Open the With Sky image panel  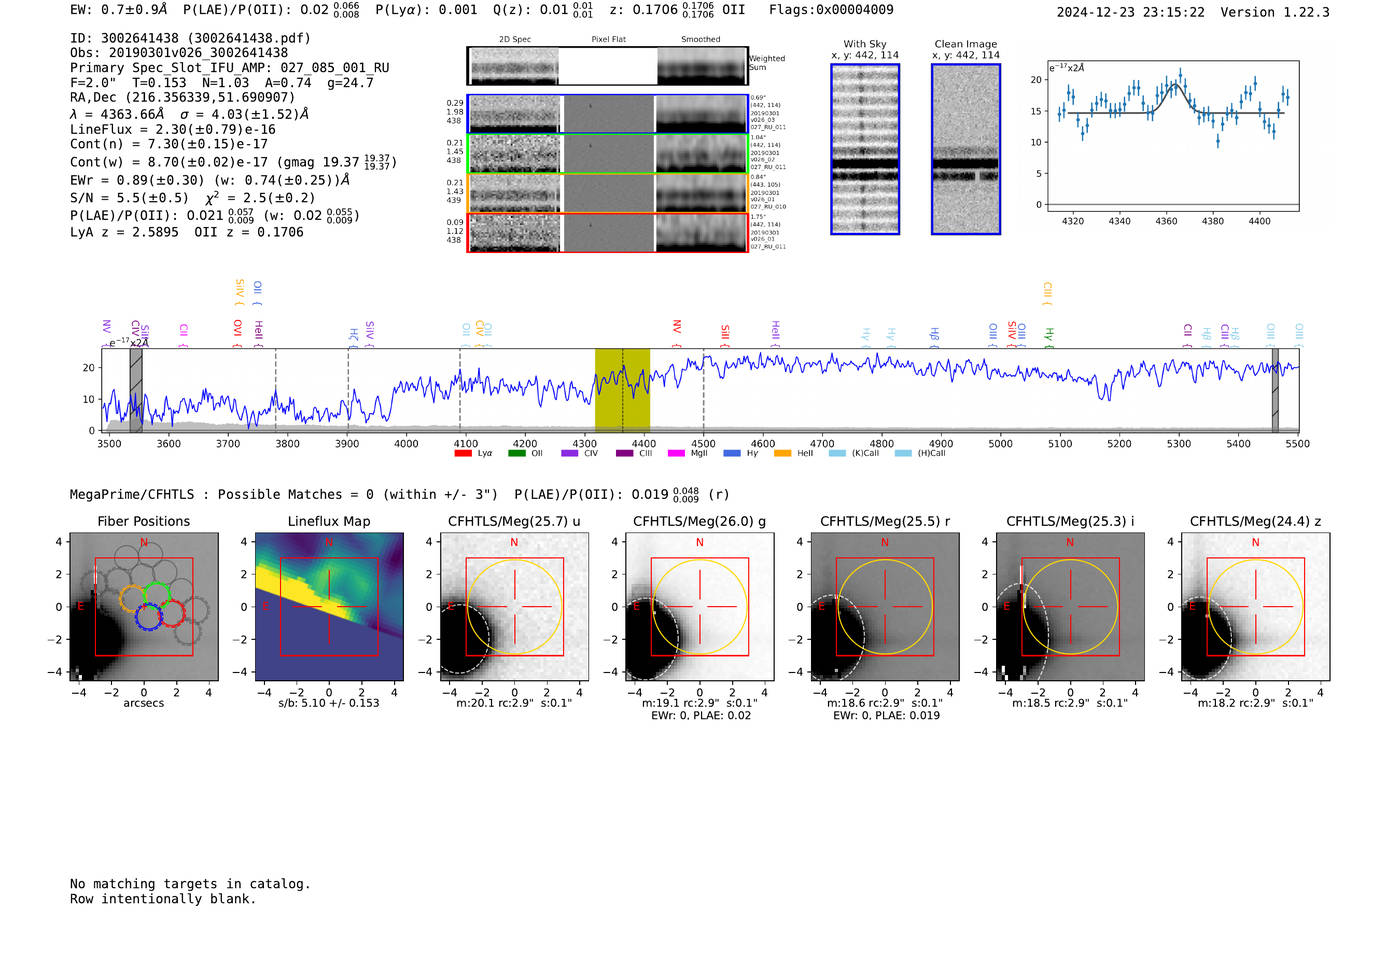tap(865, 149)
